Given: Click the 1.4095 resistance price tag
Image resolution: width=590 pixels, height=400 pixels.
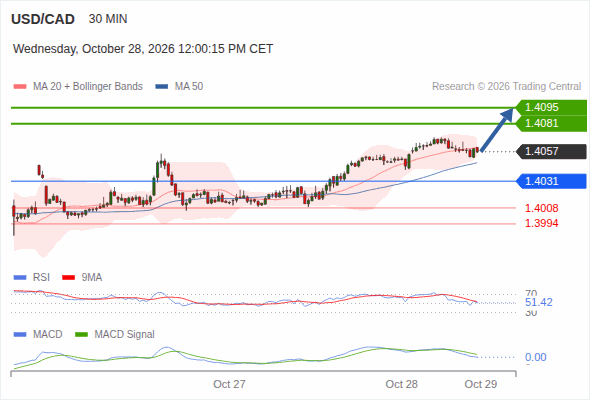Looking at the screenshot, I should 551,107.
